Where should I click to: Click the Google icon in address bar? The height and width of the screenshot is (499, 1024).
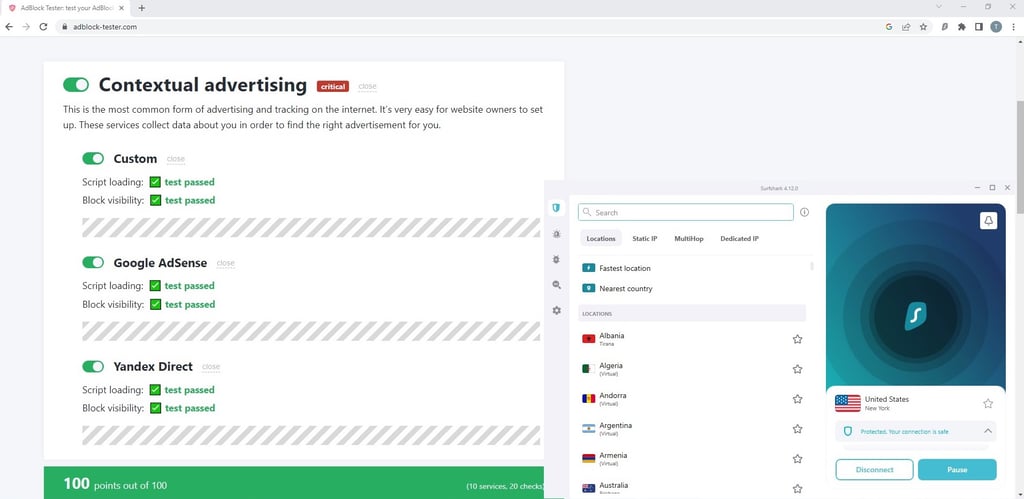889,27
